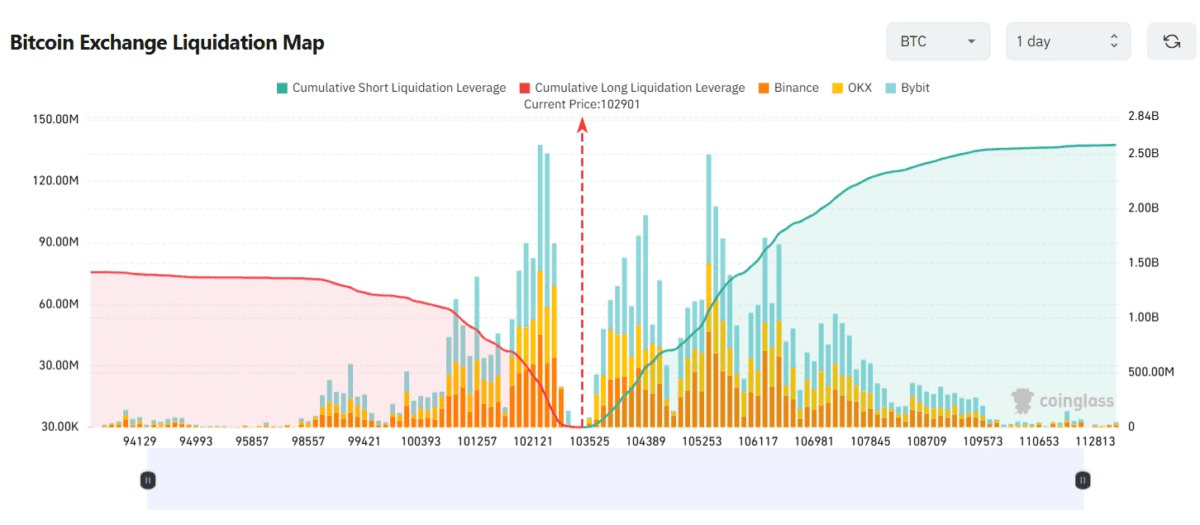Screen dimensions: 1200x525
Task: Click the right range handle icon
Action: click(x=1082, y=480)
